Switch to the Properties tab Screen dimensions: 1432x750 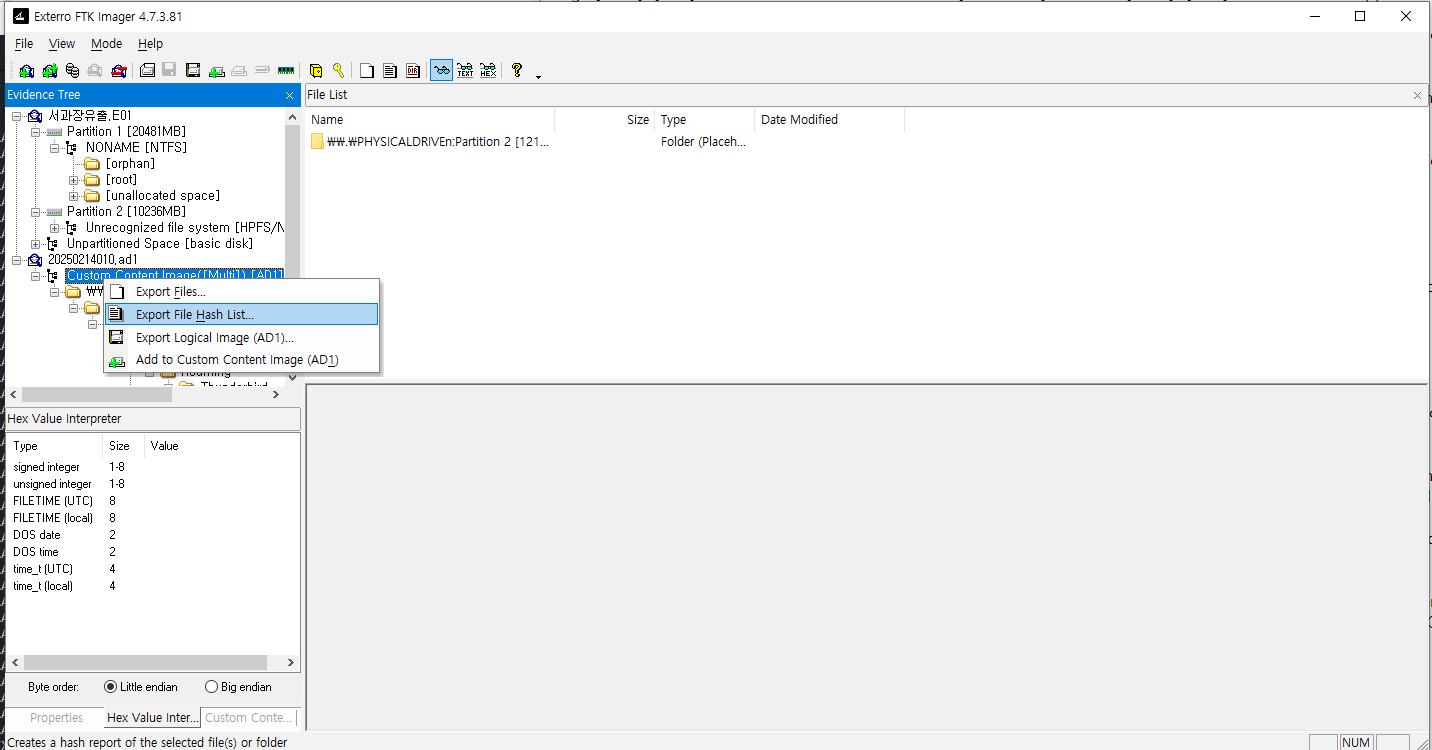tap(56, 718)
